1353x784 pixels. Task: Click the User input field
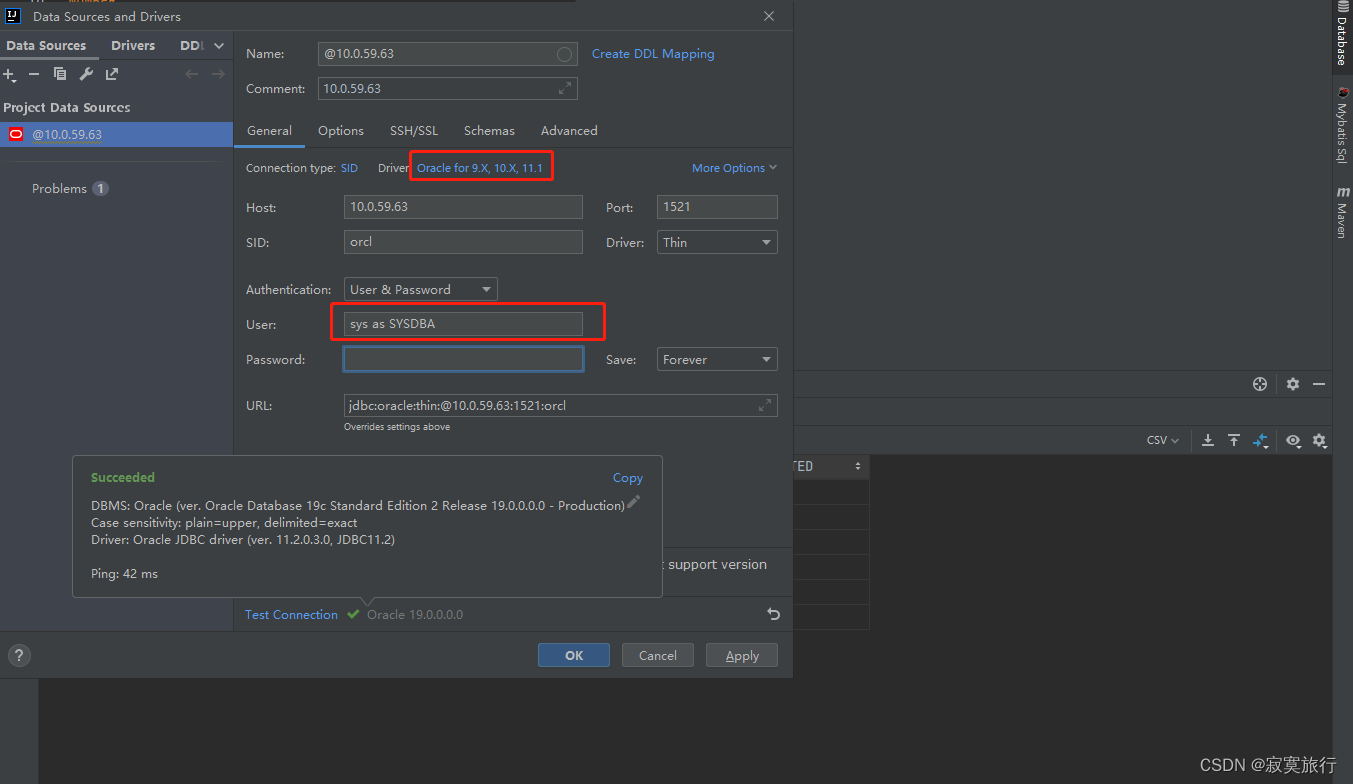pyautogui.click(x=463, y=324)
